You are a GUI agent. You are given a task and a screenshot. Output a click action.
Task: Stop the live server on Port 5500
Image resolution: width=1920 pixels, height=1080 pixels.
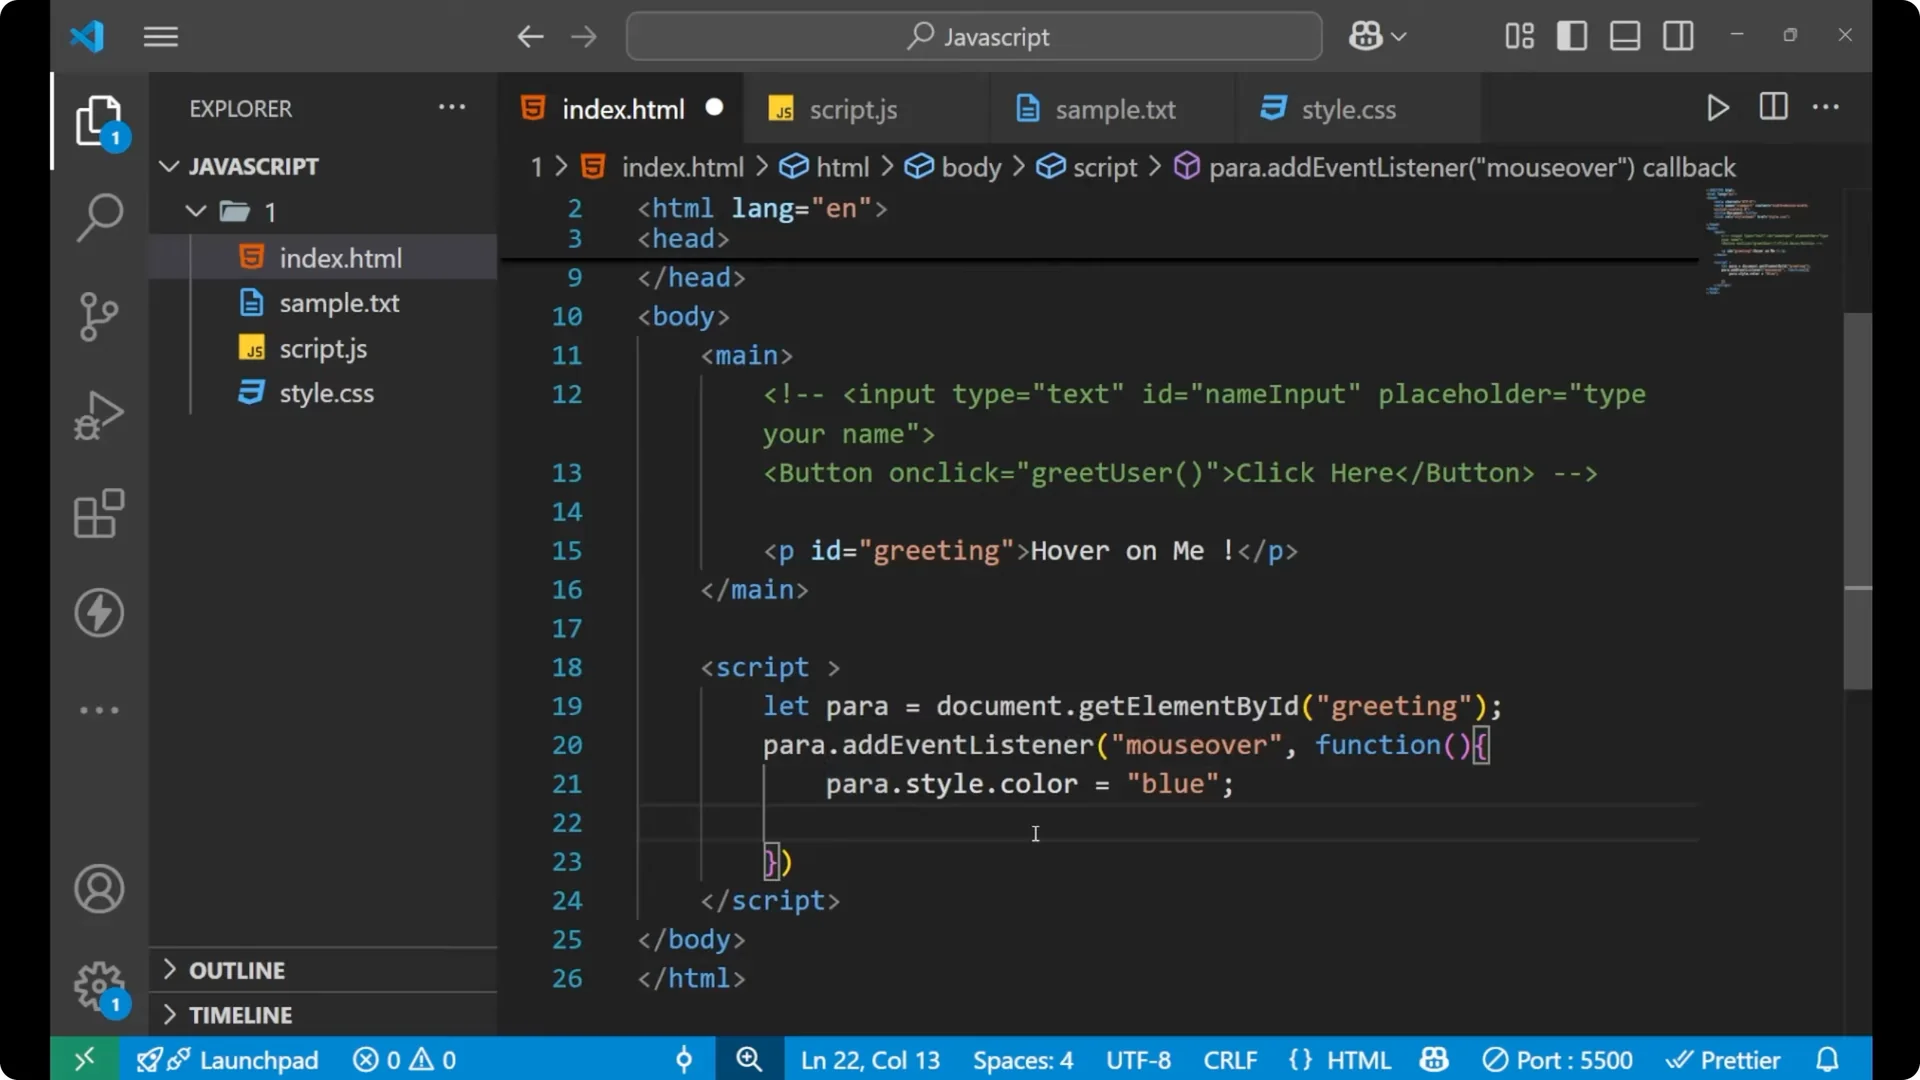click(x=1557, y=1059)
